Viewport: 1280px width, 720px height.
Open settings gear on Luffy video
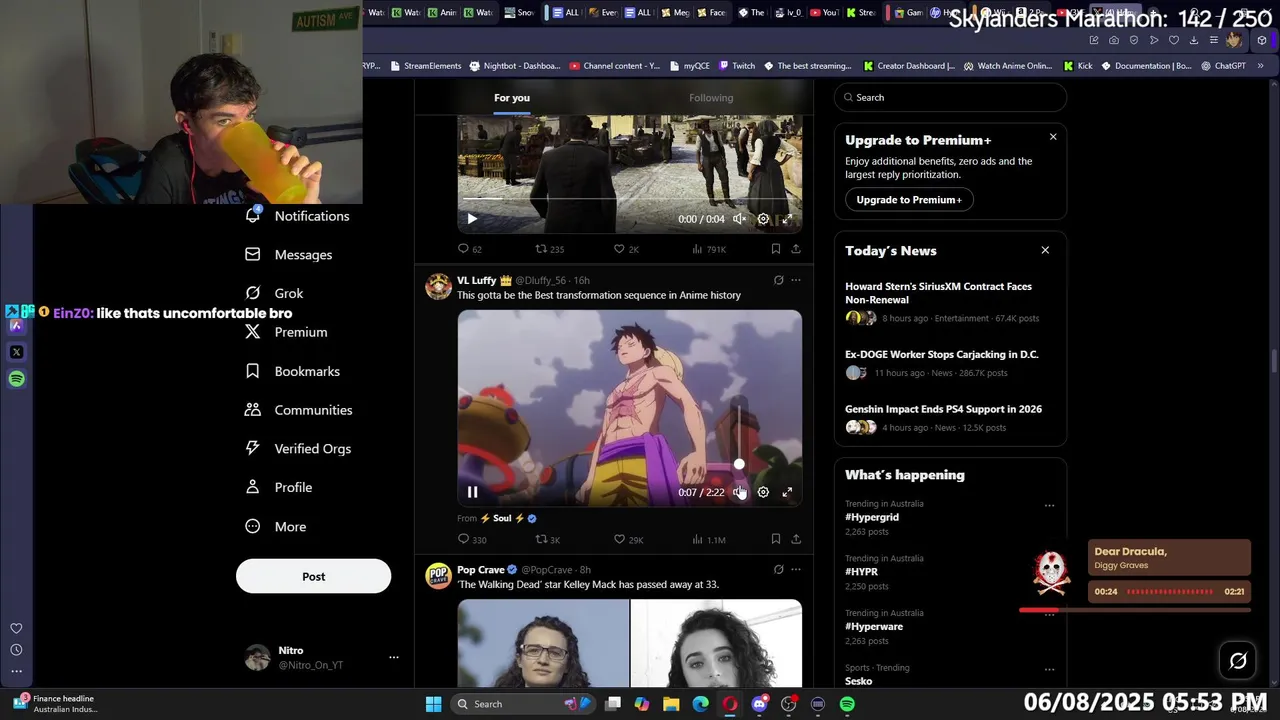763,492
